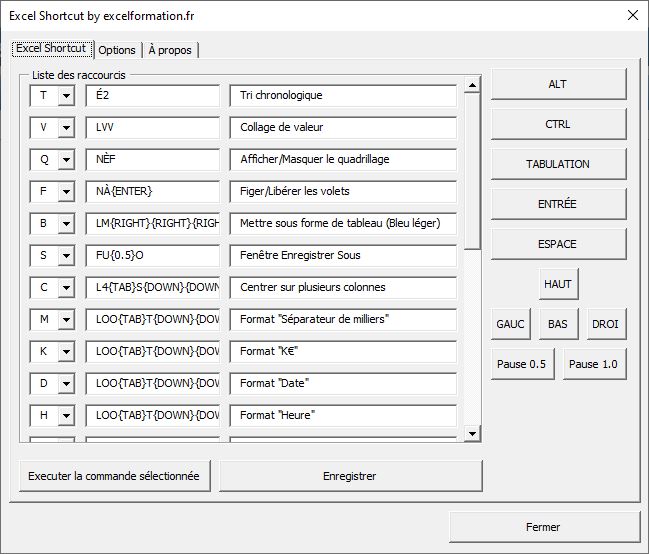Edit Centrer sur plusieurs colonnes description

(343, 287)
